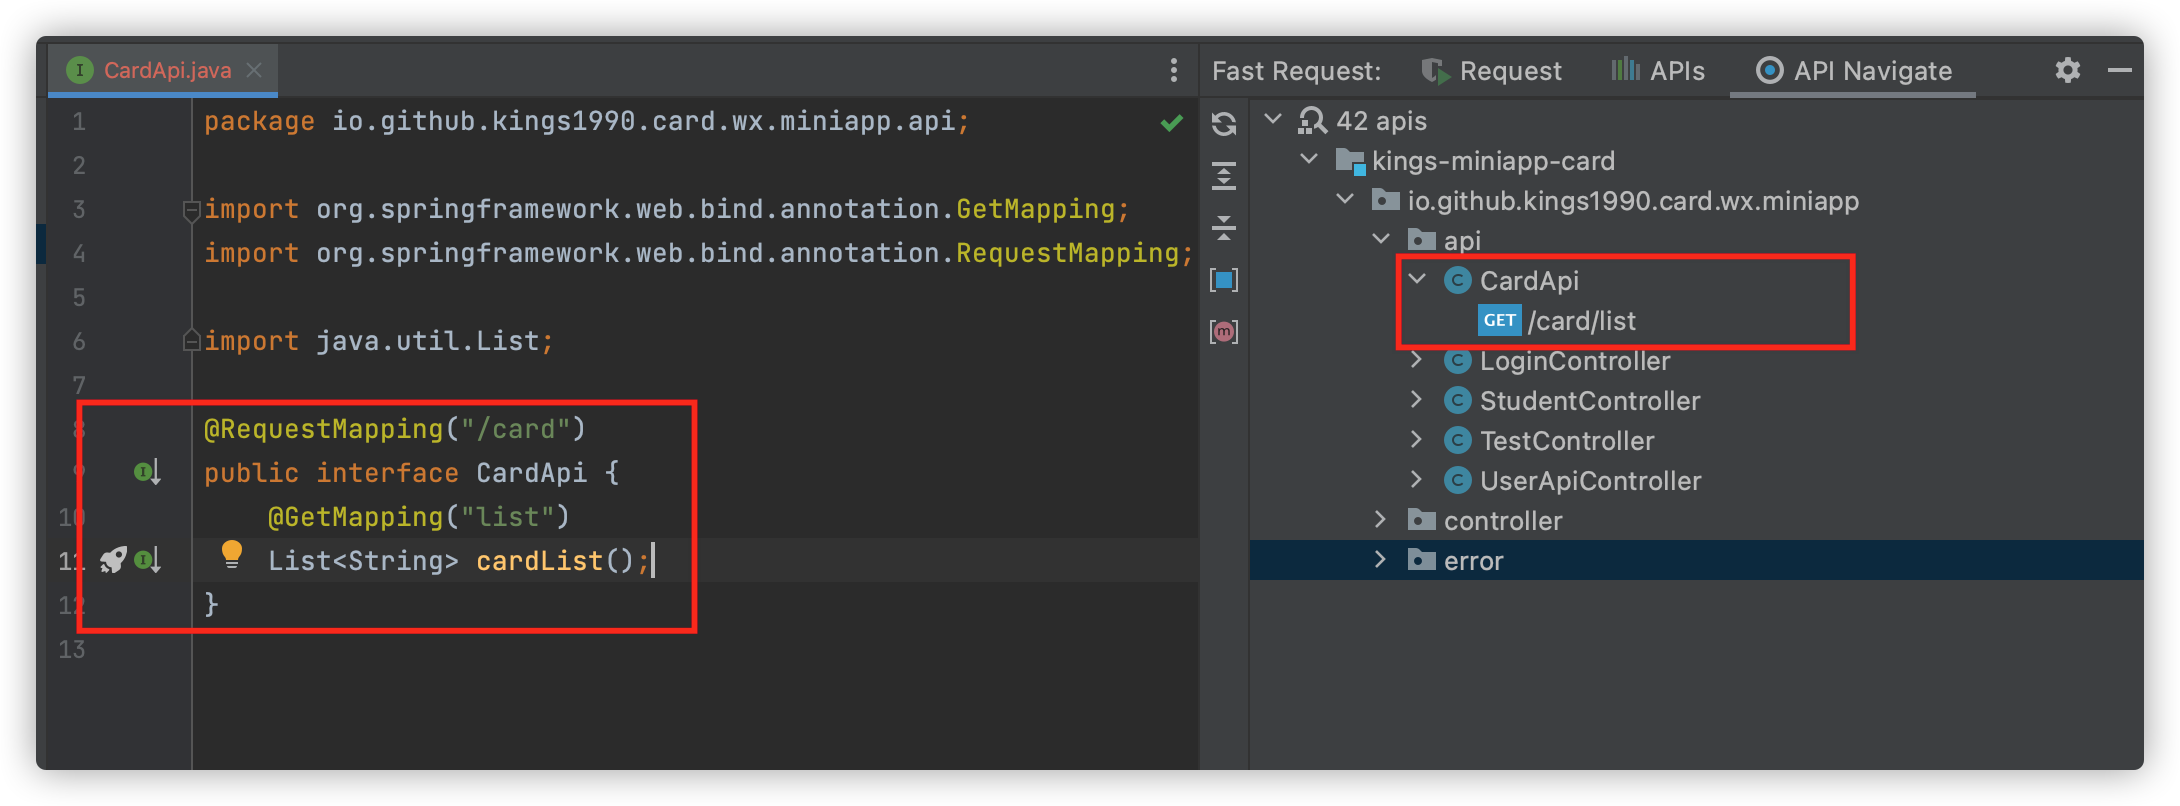This screenshot has height=806, width=2180.
Task: Click the cardList method name
Action: click(540, 561)
